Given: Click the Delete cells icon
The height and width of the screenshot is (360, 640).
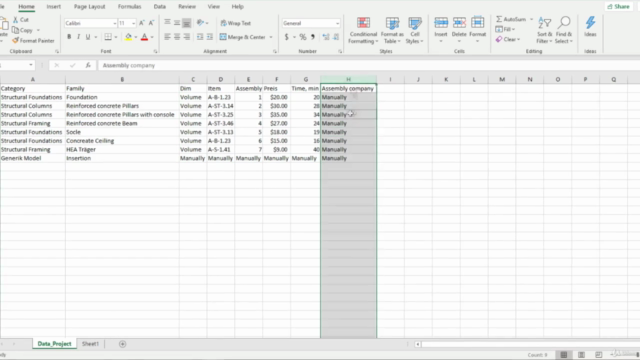Looking at the screenshot, I should pyautogui.click(x=459, y=23).
